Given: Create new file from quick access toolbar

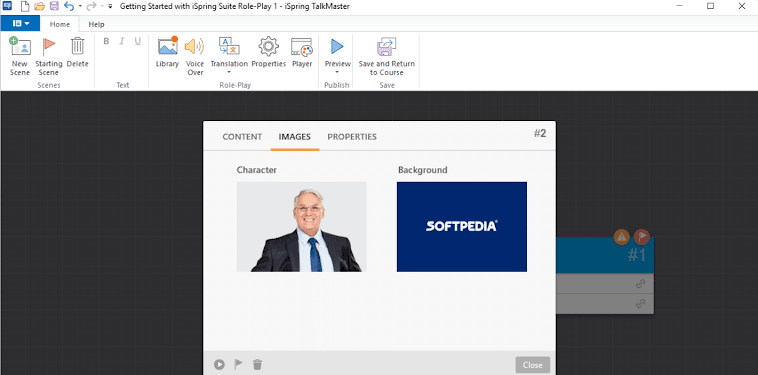Looking at the screenshot, I should [x=25, y=6].
